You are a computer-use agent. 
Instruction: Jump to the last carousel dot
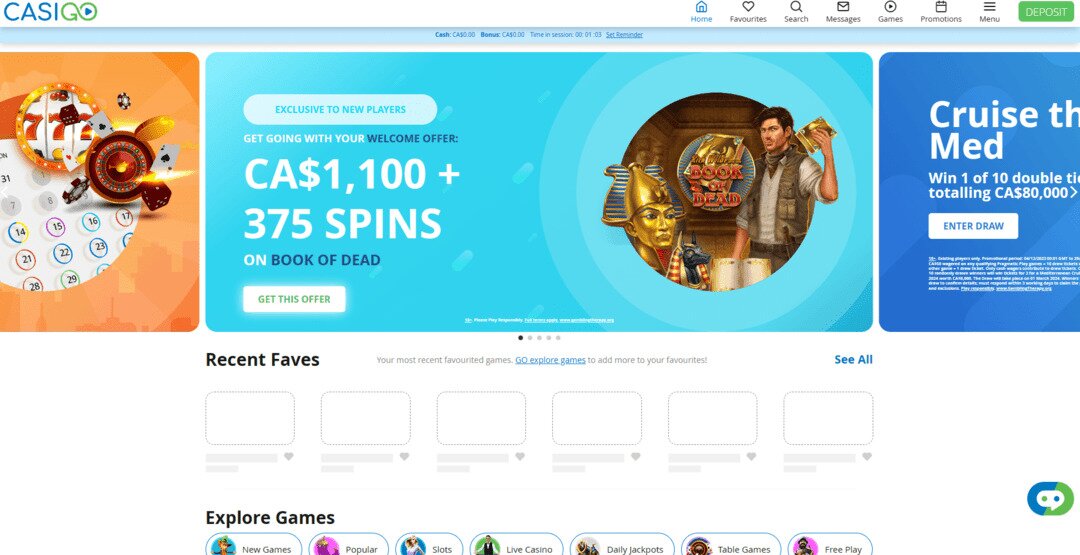click(x=559, y=338)
